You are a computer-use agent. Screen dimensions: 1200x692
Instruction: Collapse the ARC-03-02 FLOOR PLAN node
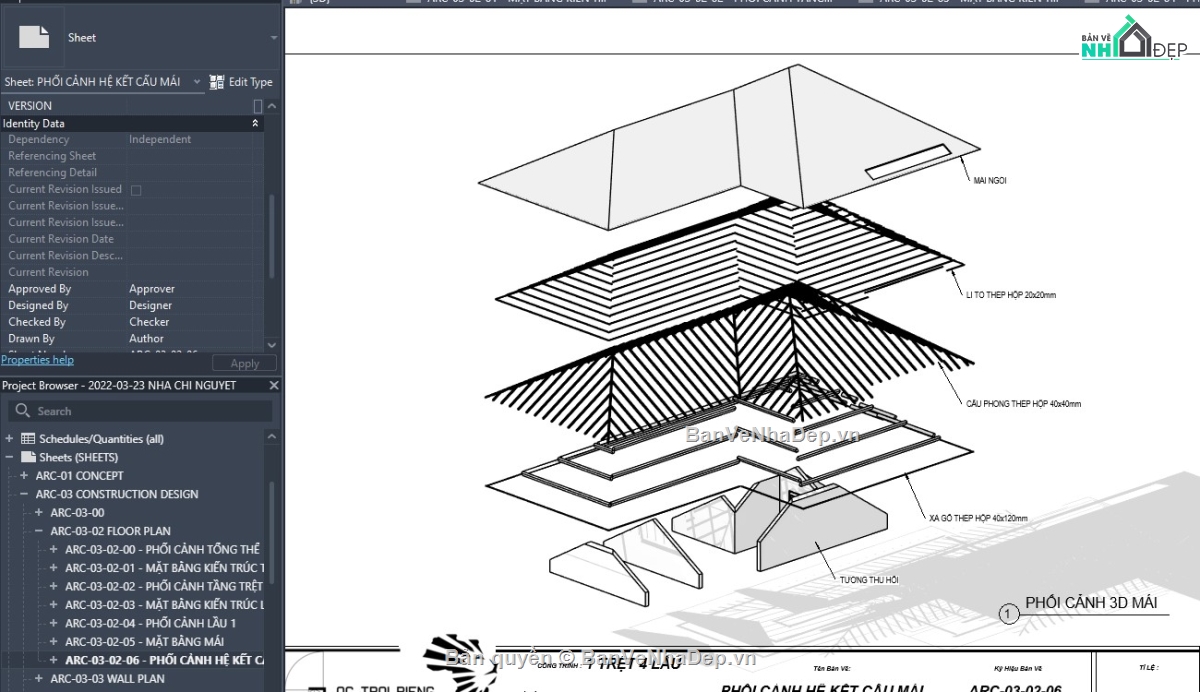(x=39, y=531)
